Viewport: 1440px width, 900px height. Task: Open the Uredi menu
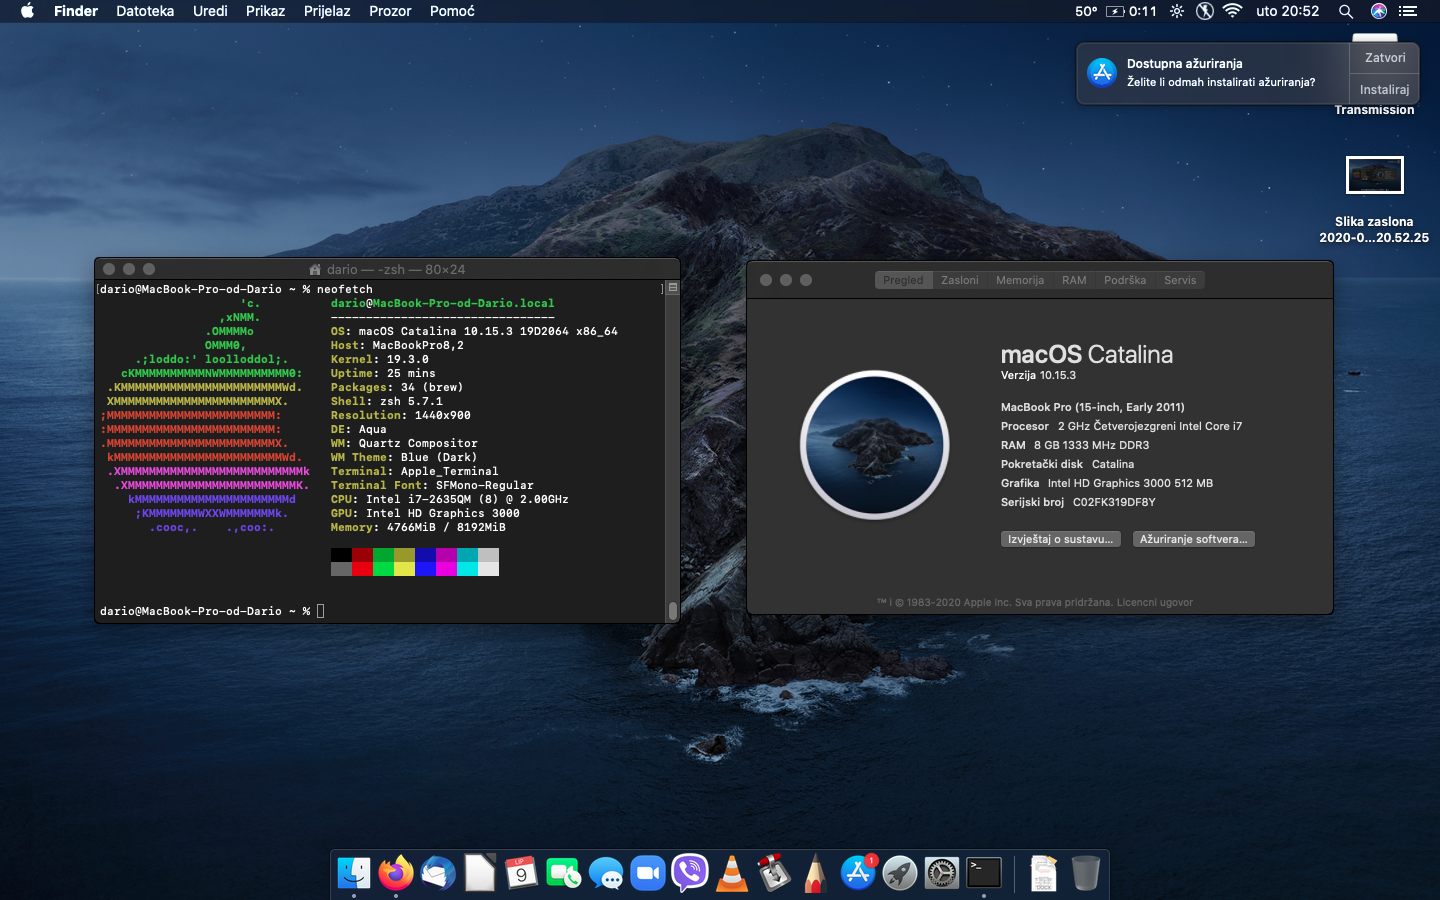click(210, 11)
